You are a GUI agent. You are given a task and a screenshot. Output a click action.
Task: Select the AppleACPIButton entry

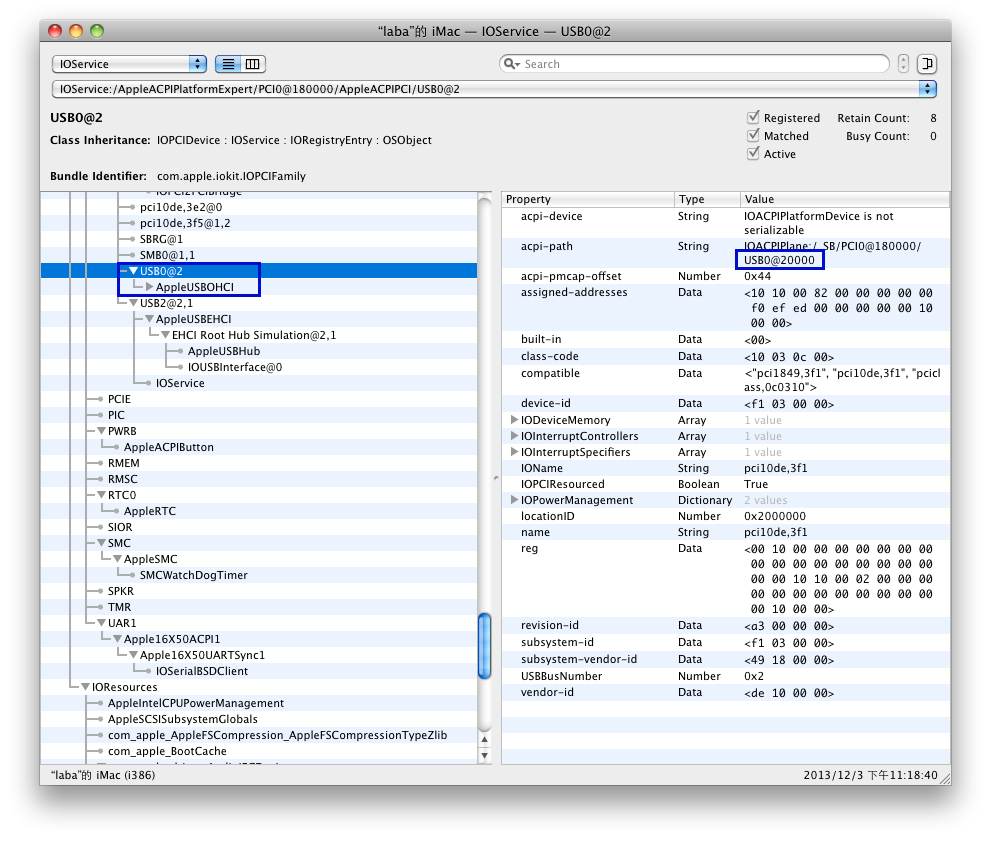pos(169,447)
